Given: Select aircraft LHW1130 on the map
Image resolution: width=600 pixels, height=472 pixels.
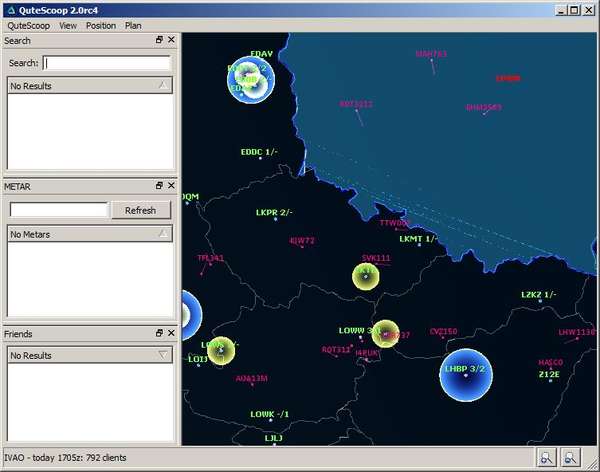Looking at the screenshot, I should 576,332.
